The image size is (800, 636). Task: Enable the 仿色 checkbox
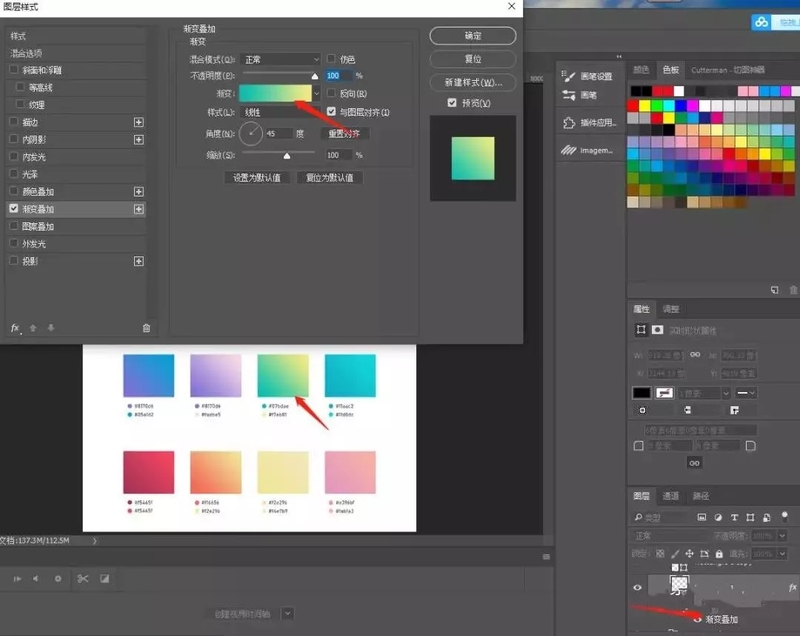[x=331, y=59]
